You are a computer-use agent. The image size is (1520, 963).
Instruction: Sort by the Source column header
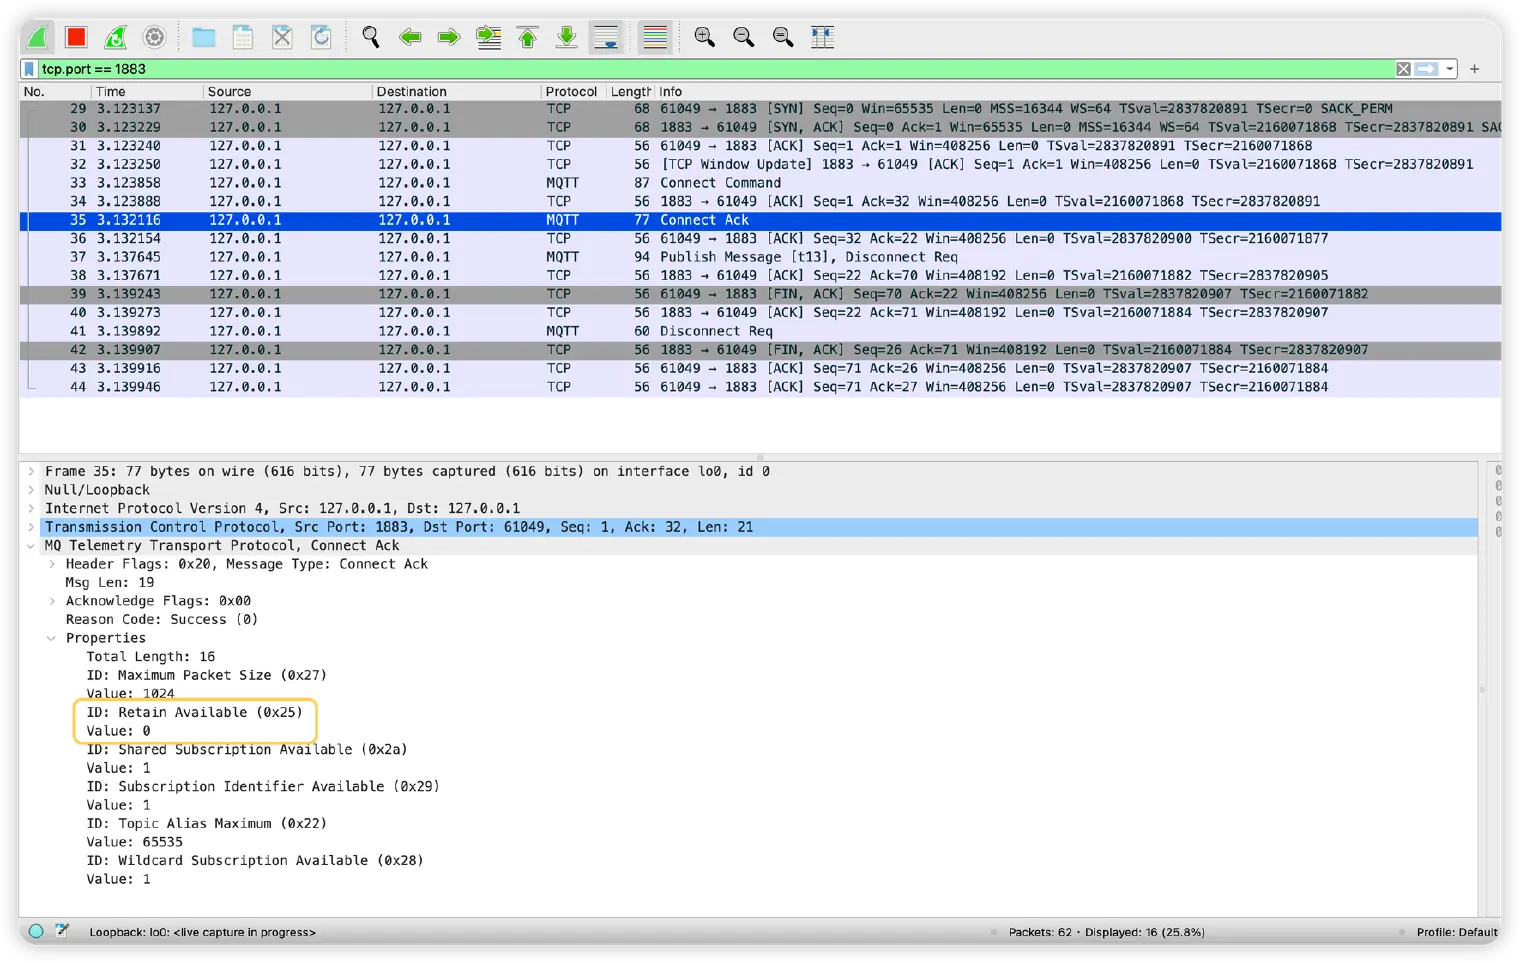click(288, 91)
